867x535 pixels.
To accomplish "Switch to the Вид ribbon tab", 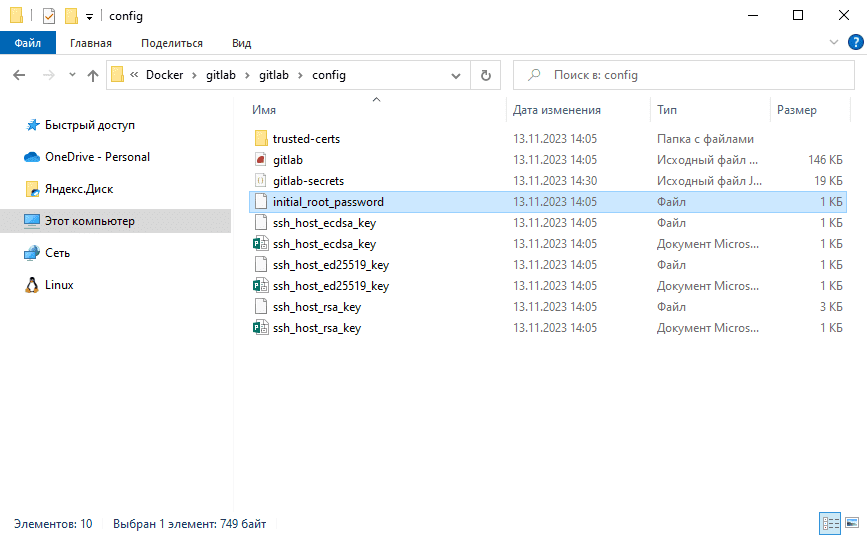I will 242,43.
